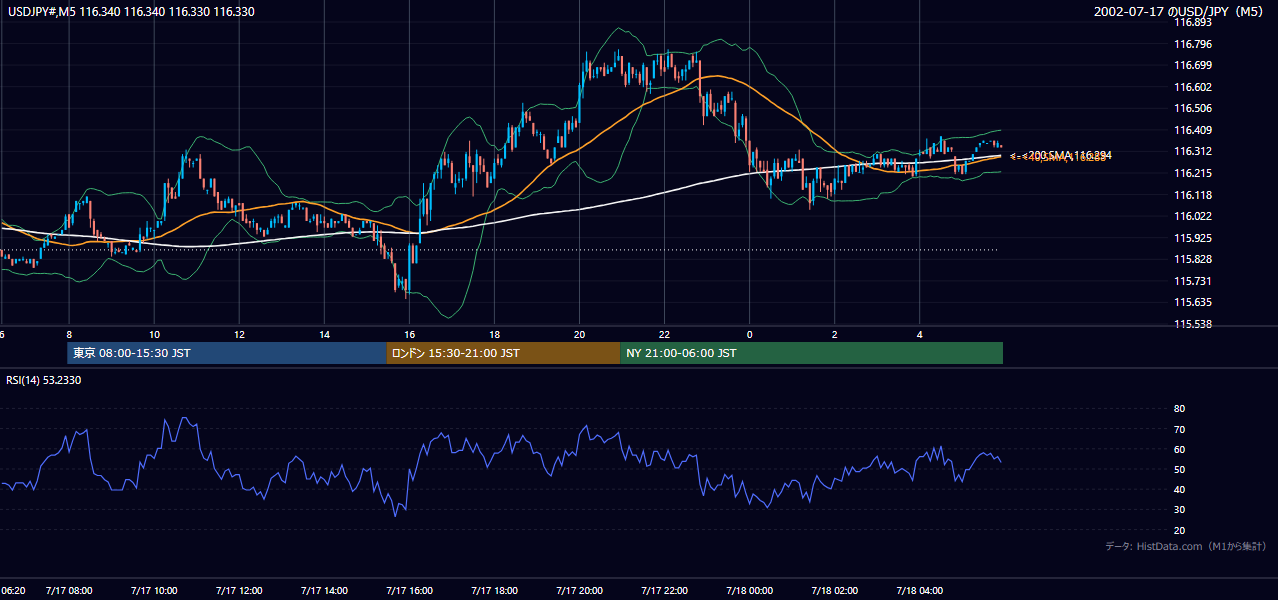
Task: Click the 7/17 10:00 time label
Action: [154, 590]
